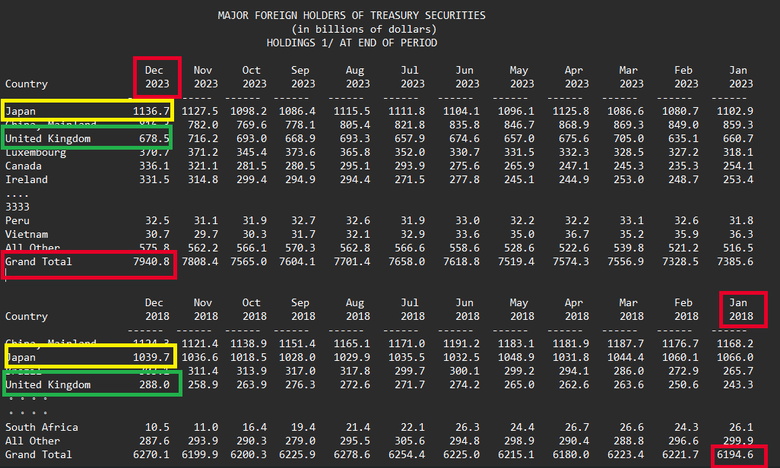Screen dimensions: 780x468
Task: Click the Ireland row label
Action: point(26,180)
